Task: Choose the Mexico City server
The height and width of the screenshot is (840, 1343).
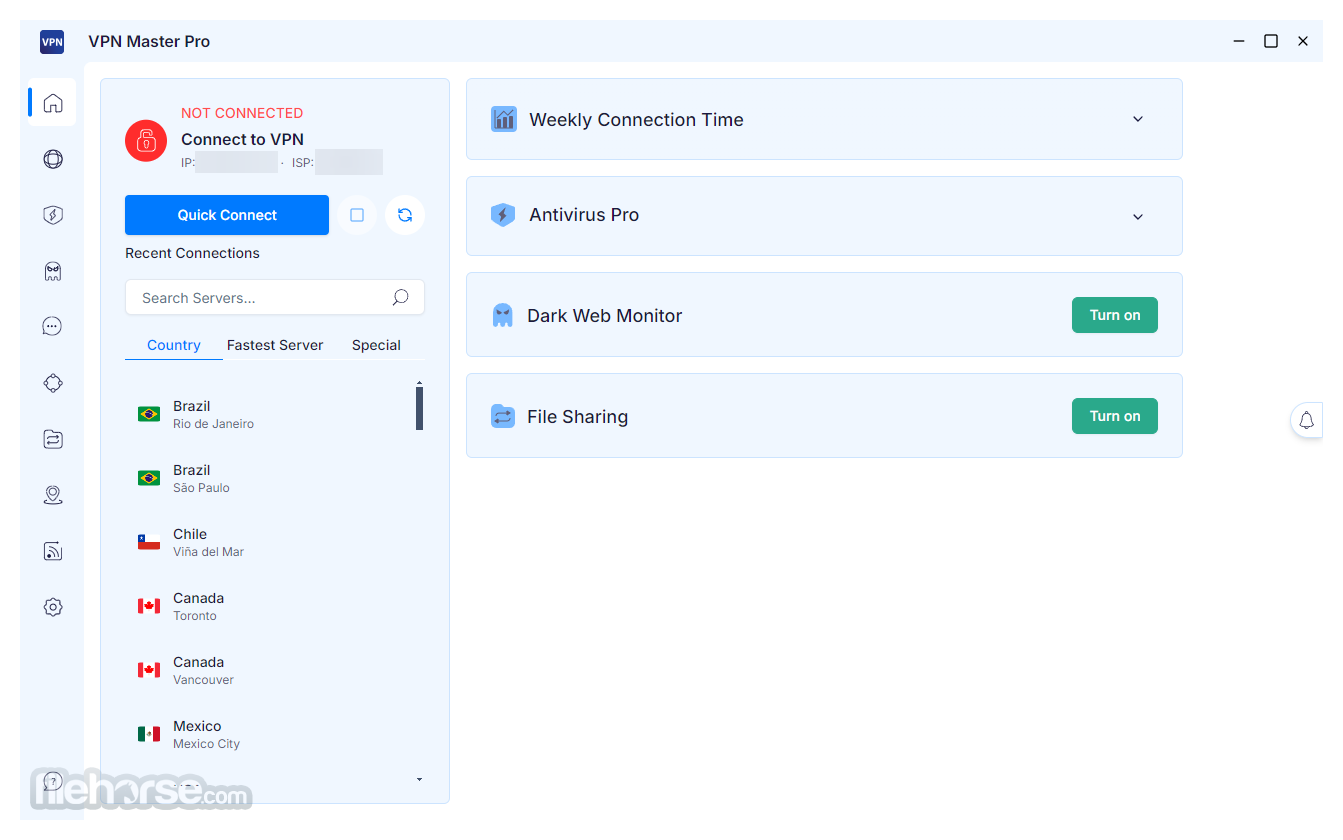Action: pos(270,734)
